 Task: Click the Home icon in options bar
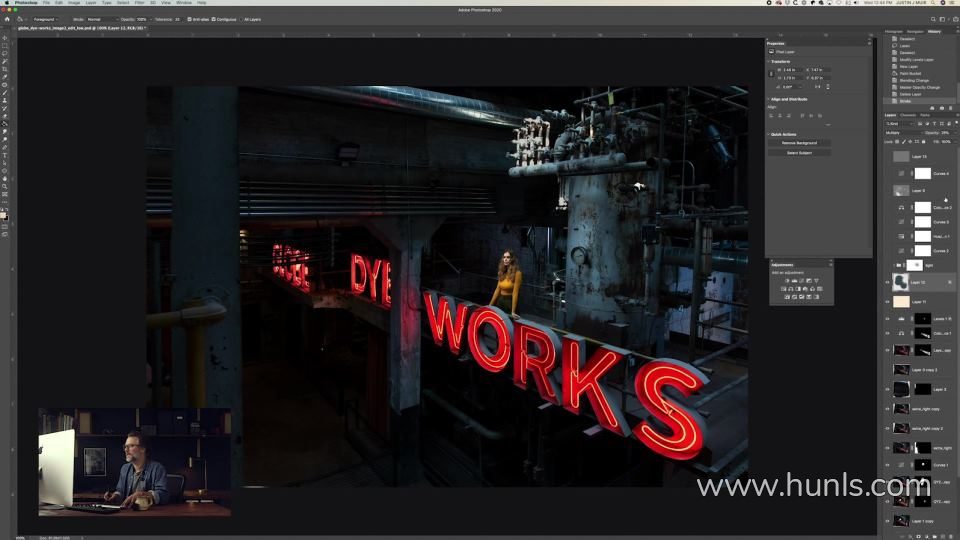[x=7, y=19]
